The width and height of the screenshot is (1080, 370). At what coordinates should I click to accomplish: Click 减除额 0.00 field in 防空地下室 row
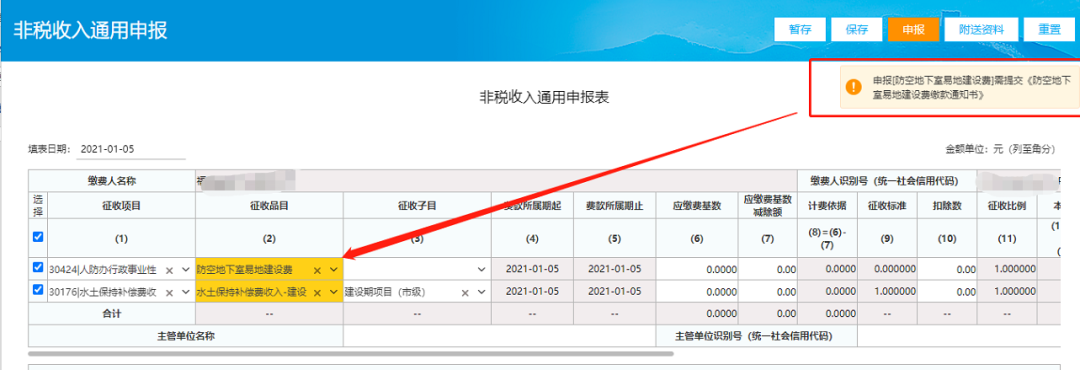pos(768,269)
